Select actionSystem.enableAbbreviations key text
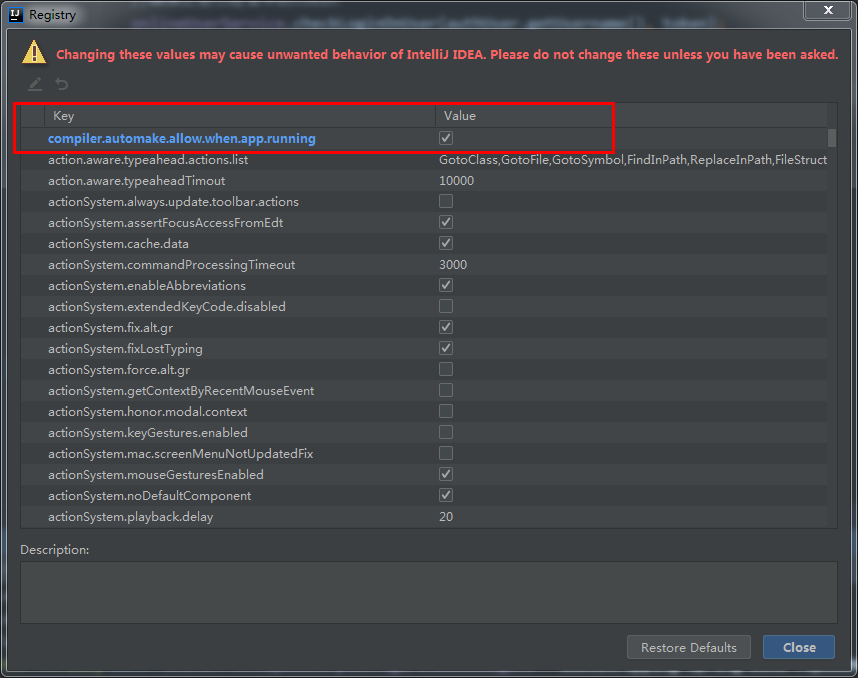Screen dimensions: 858x678 (x=147, y=286)
